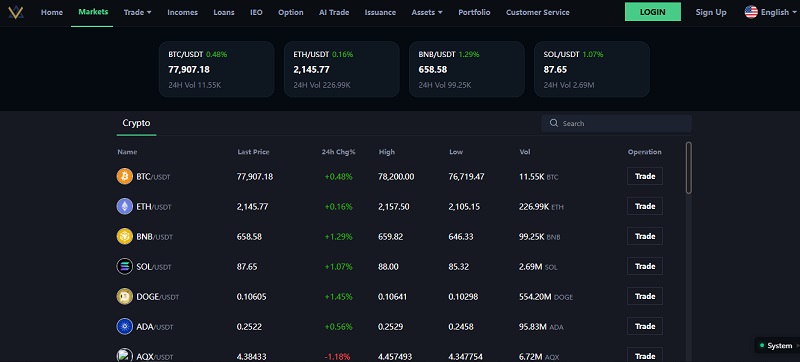Open the Trade dropdown menu
800x362 pixels.
point(137,12)
